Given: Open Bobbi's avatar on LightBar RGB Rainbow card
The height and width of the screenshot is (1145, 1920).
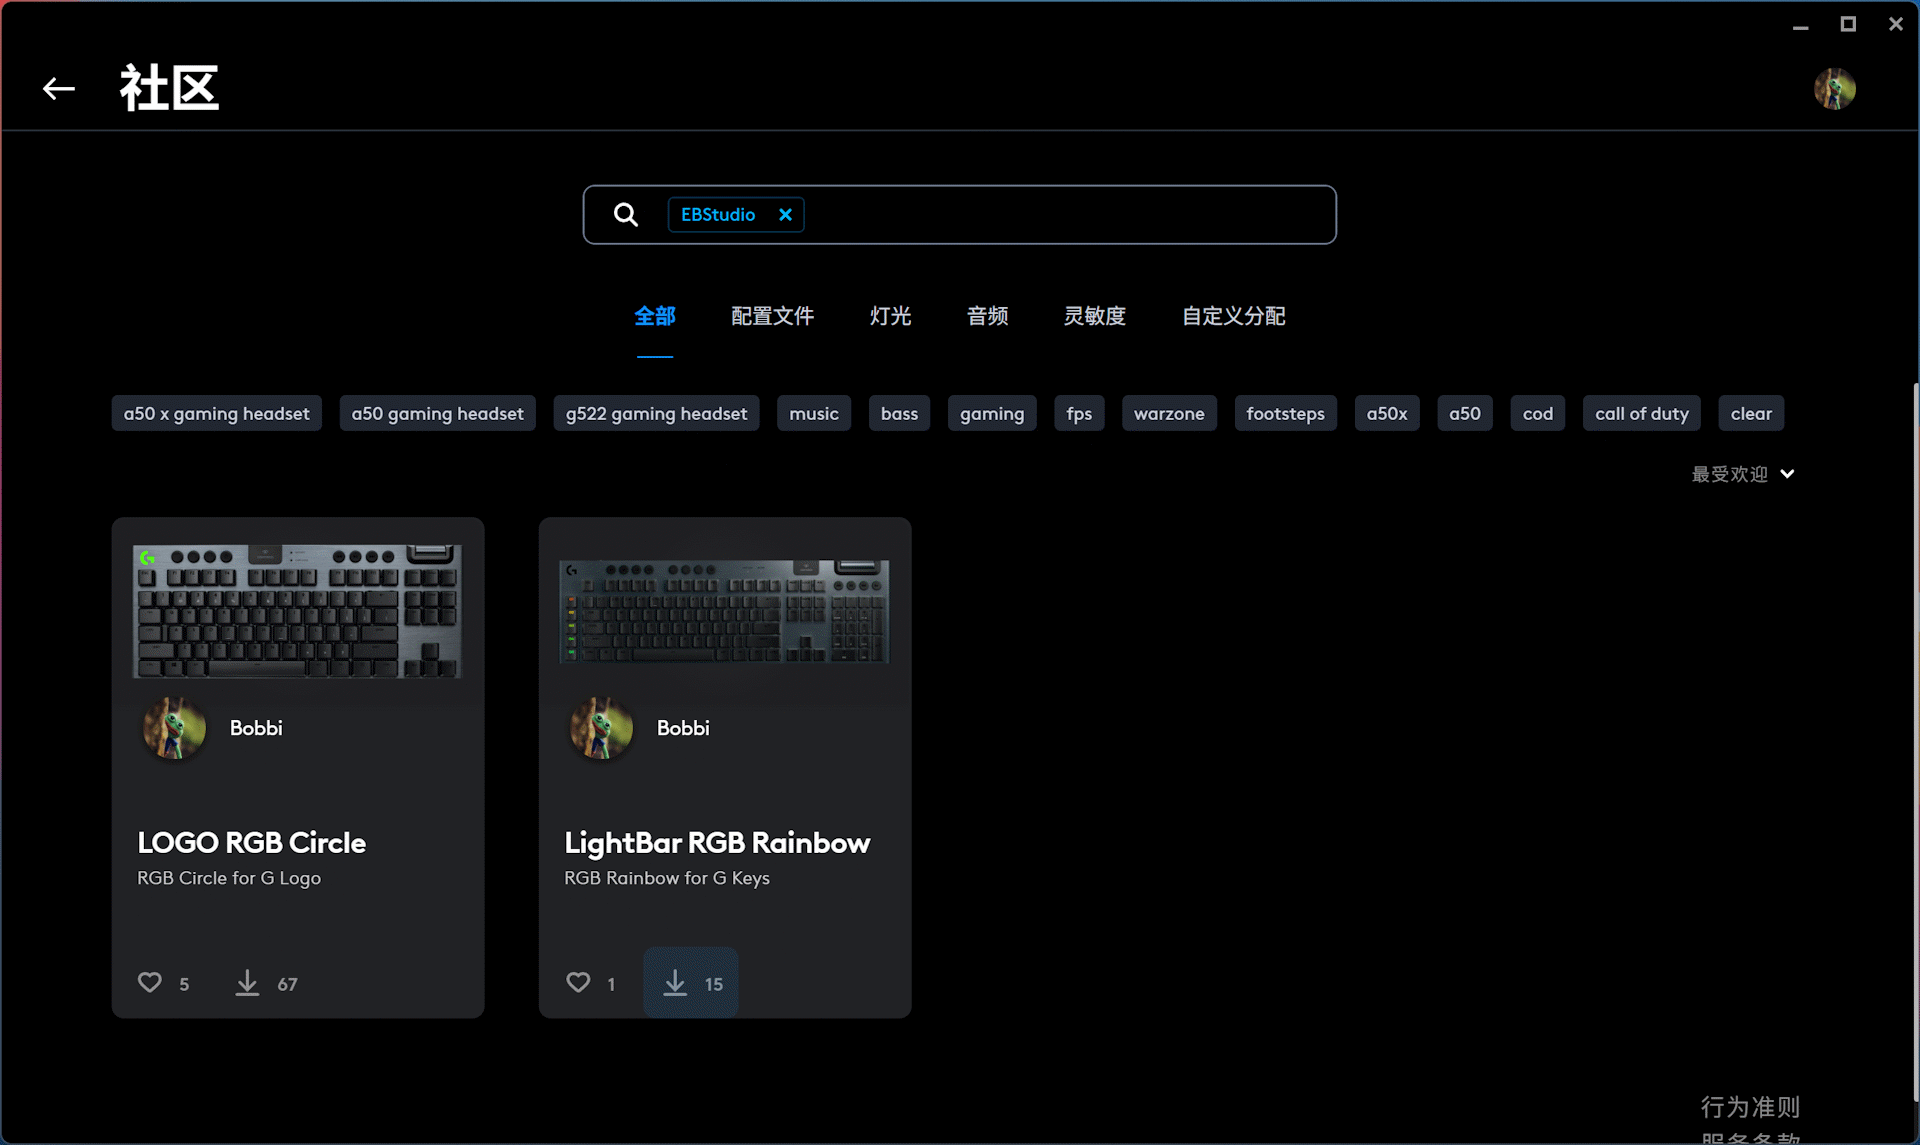Looking at the screenshot, I should [x=601, y=728].
